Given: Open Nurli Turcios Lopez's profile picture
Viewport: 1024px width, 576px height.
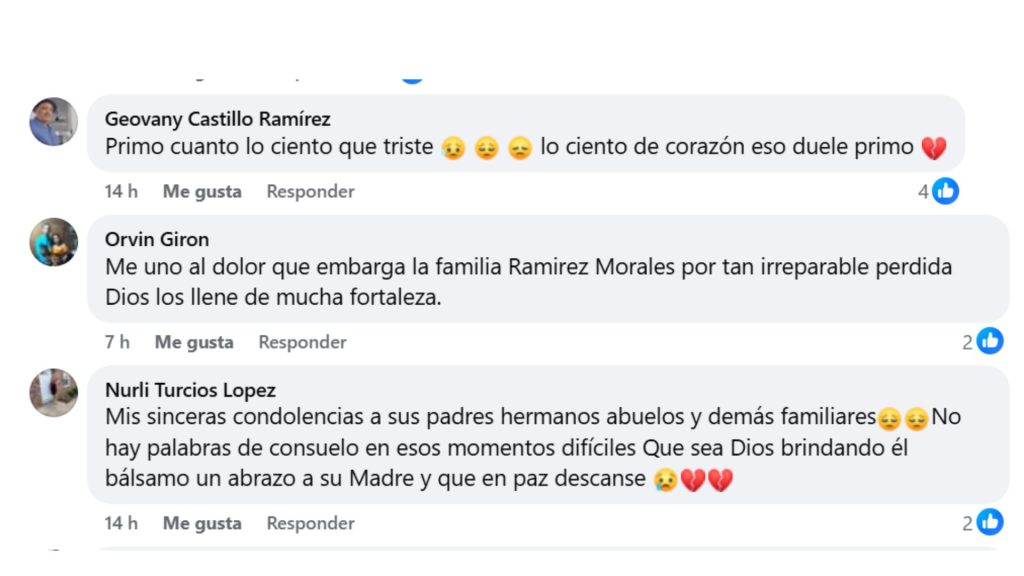Looking at the screenshot, I should [x=53, y=393].
